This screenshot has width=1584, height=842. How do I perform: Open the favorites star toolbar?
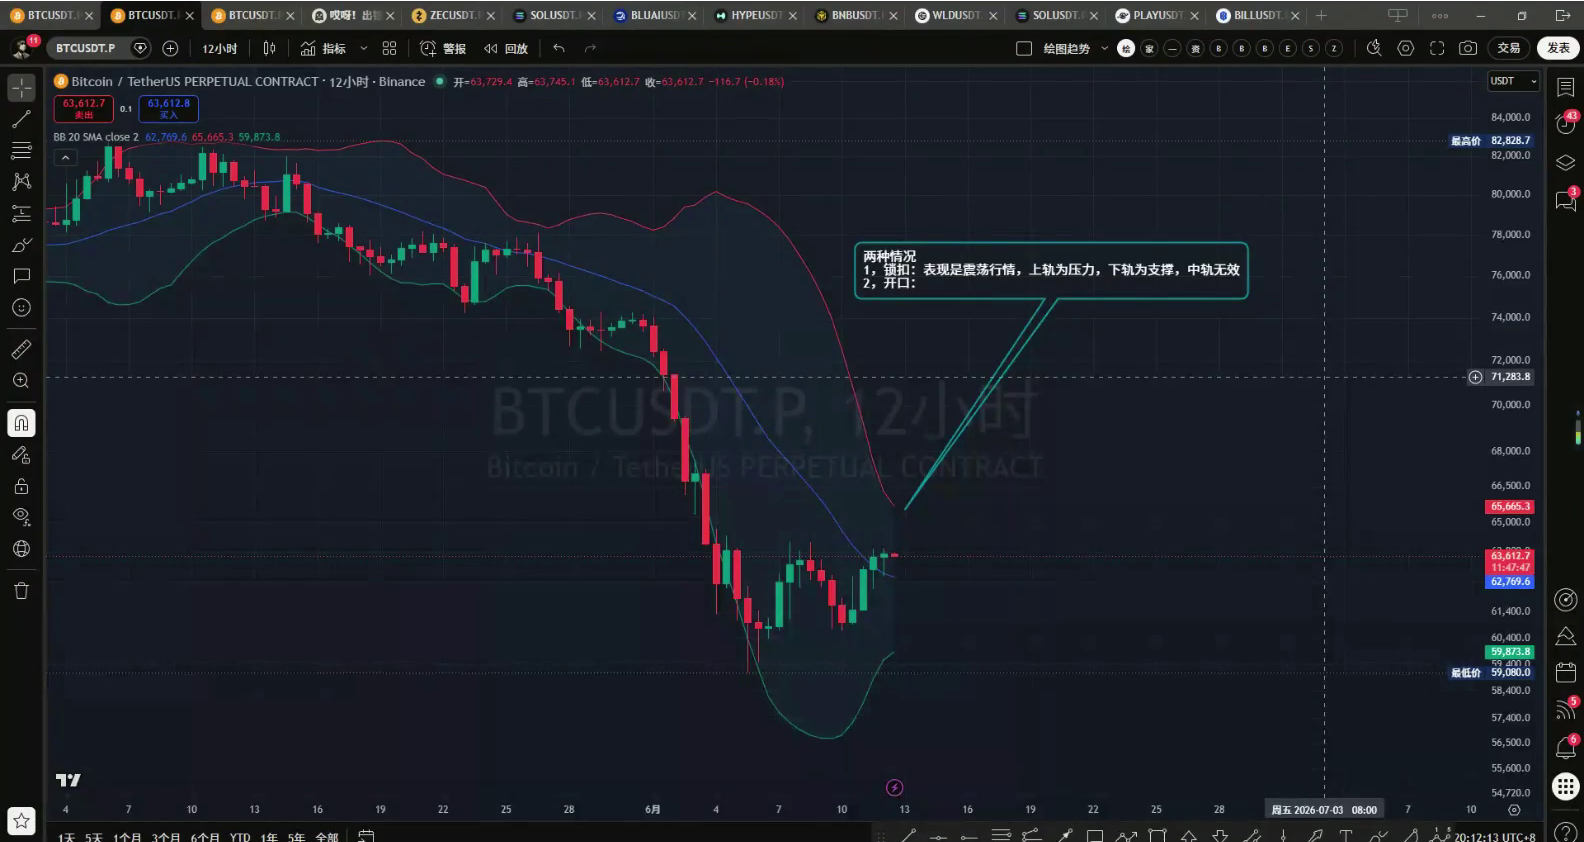[21, 821]
